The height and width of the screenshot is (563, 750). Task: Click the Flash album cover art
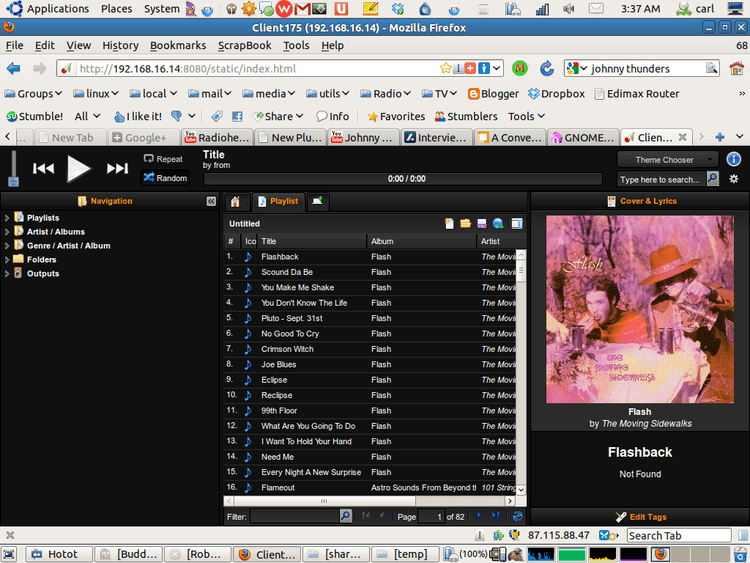pos(640,309)
